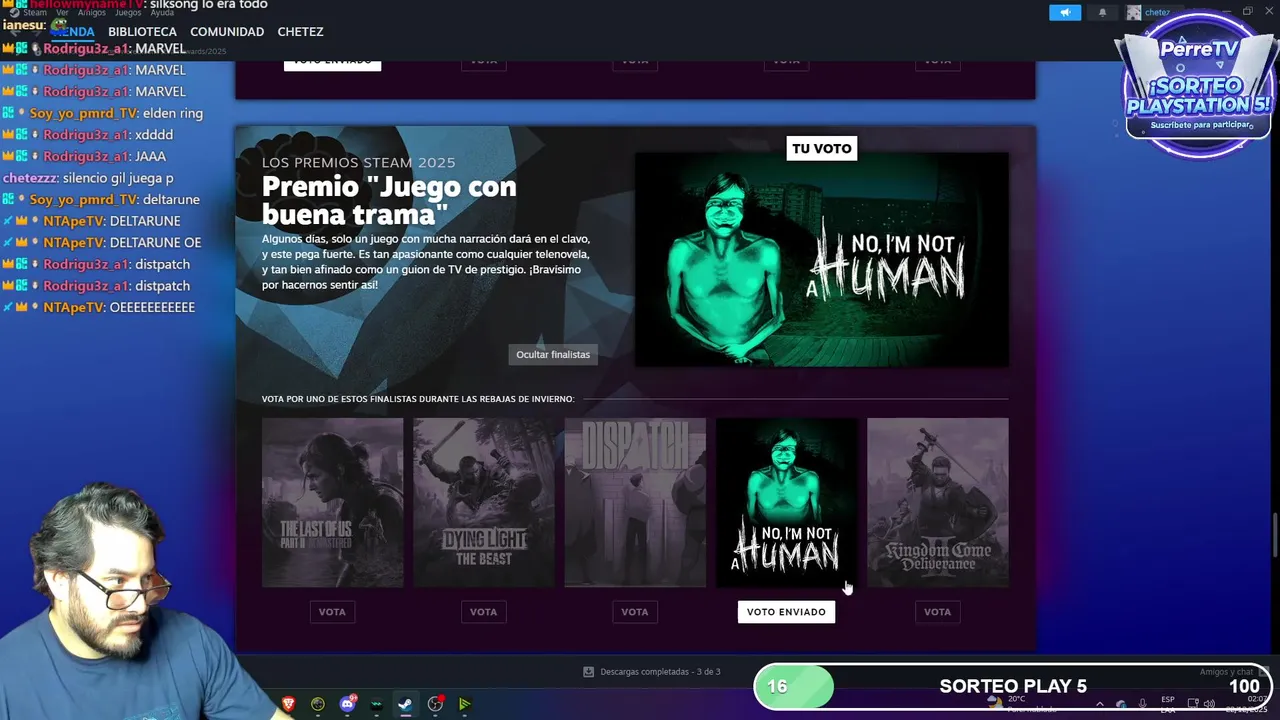1280x720 pixels.
Task: Open the Brave browser taskbar icon
Action: point(288,704)
